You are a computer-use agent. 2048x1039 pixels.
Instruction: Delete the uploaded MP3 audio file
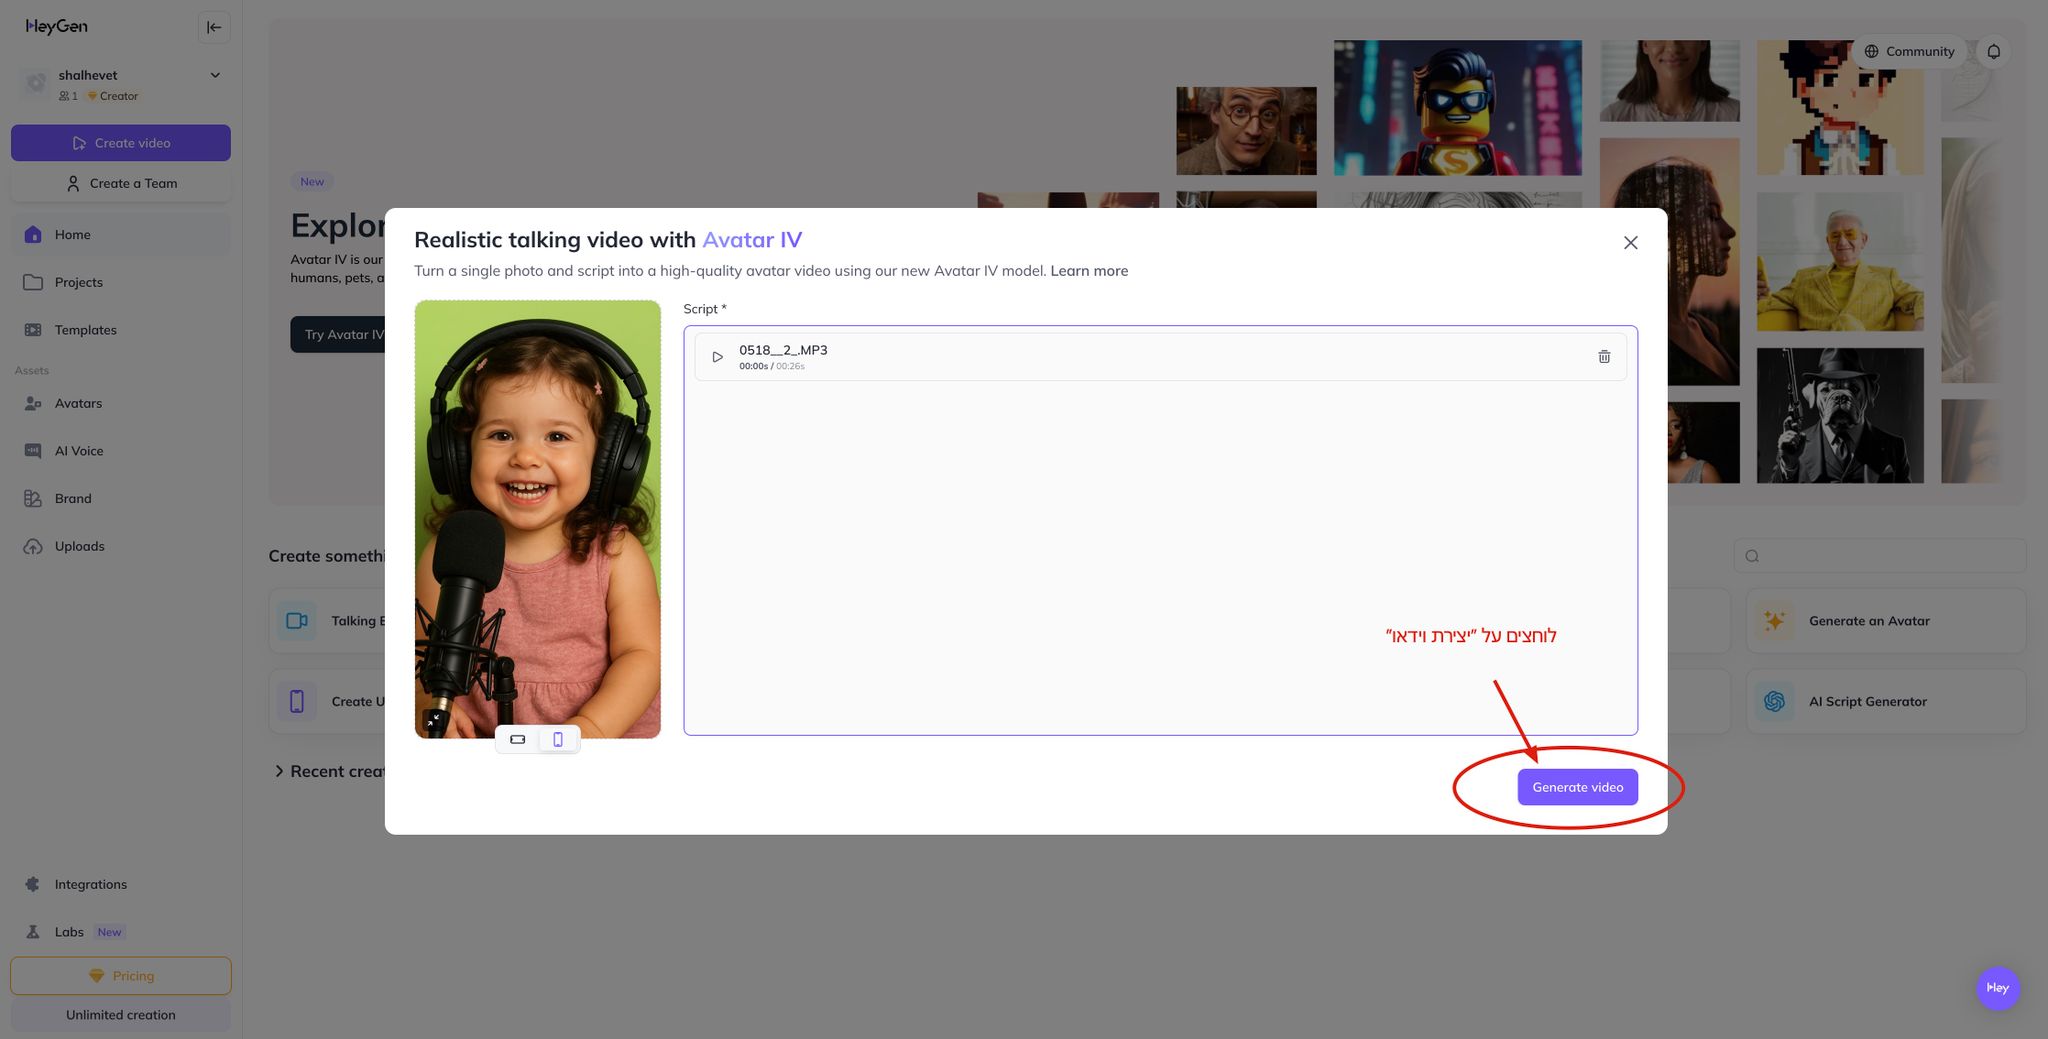(1604, 357)
